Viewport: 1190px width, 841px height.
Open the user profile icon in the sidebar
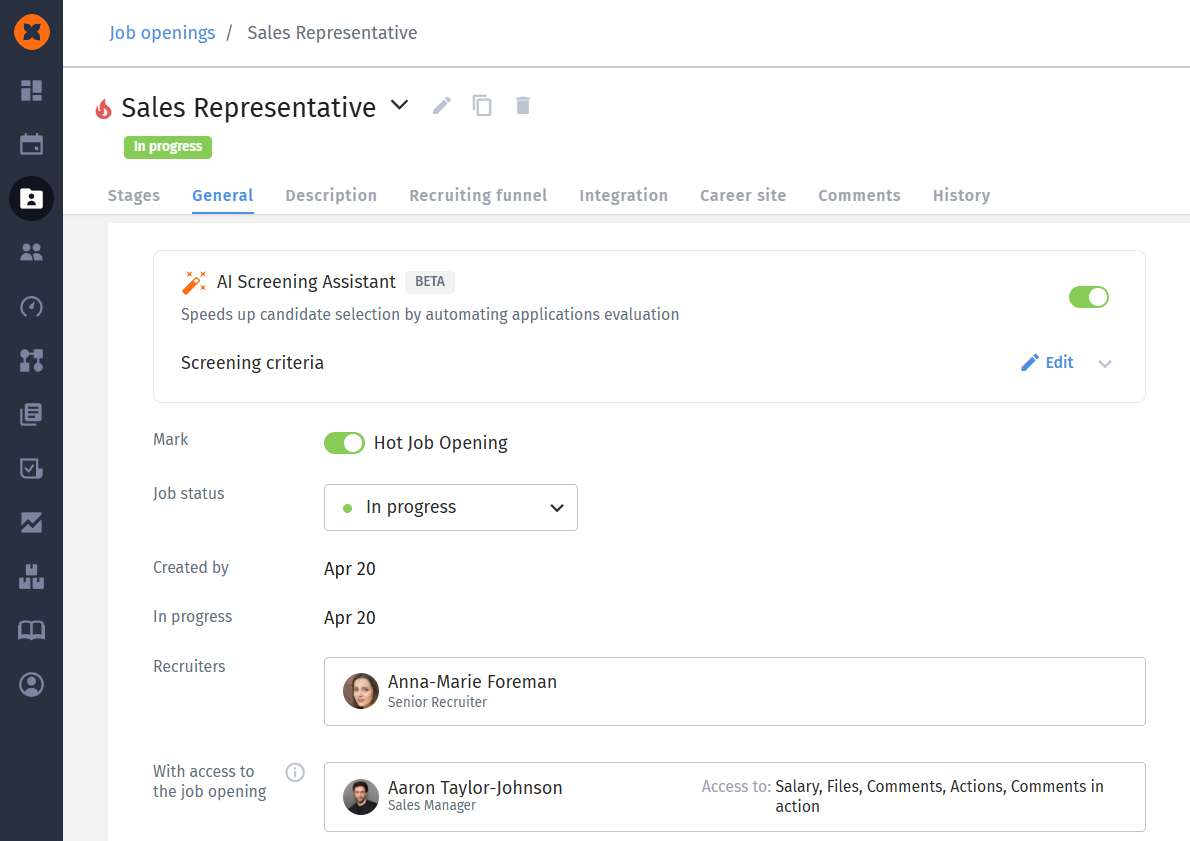pyautogui.click(x=32, y=684)
